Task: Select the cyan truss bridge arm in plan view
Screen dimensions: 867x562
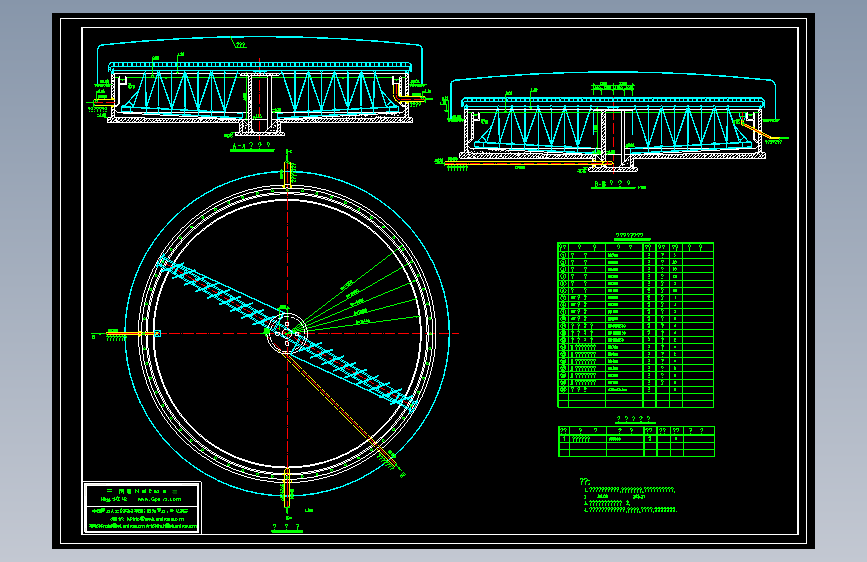Action: point(287,334)
